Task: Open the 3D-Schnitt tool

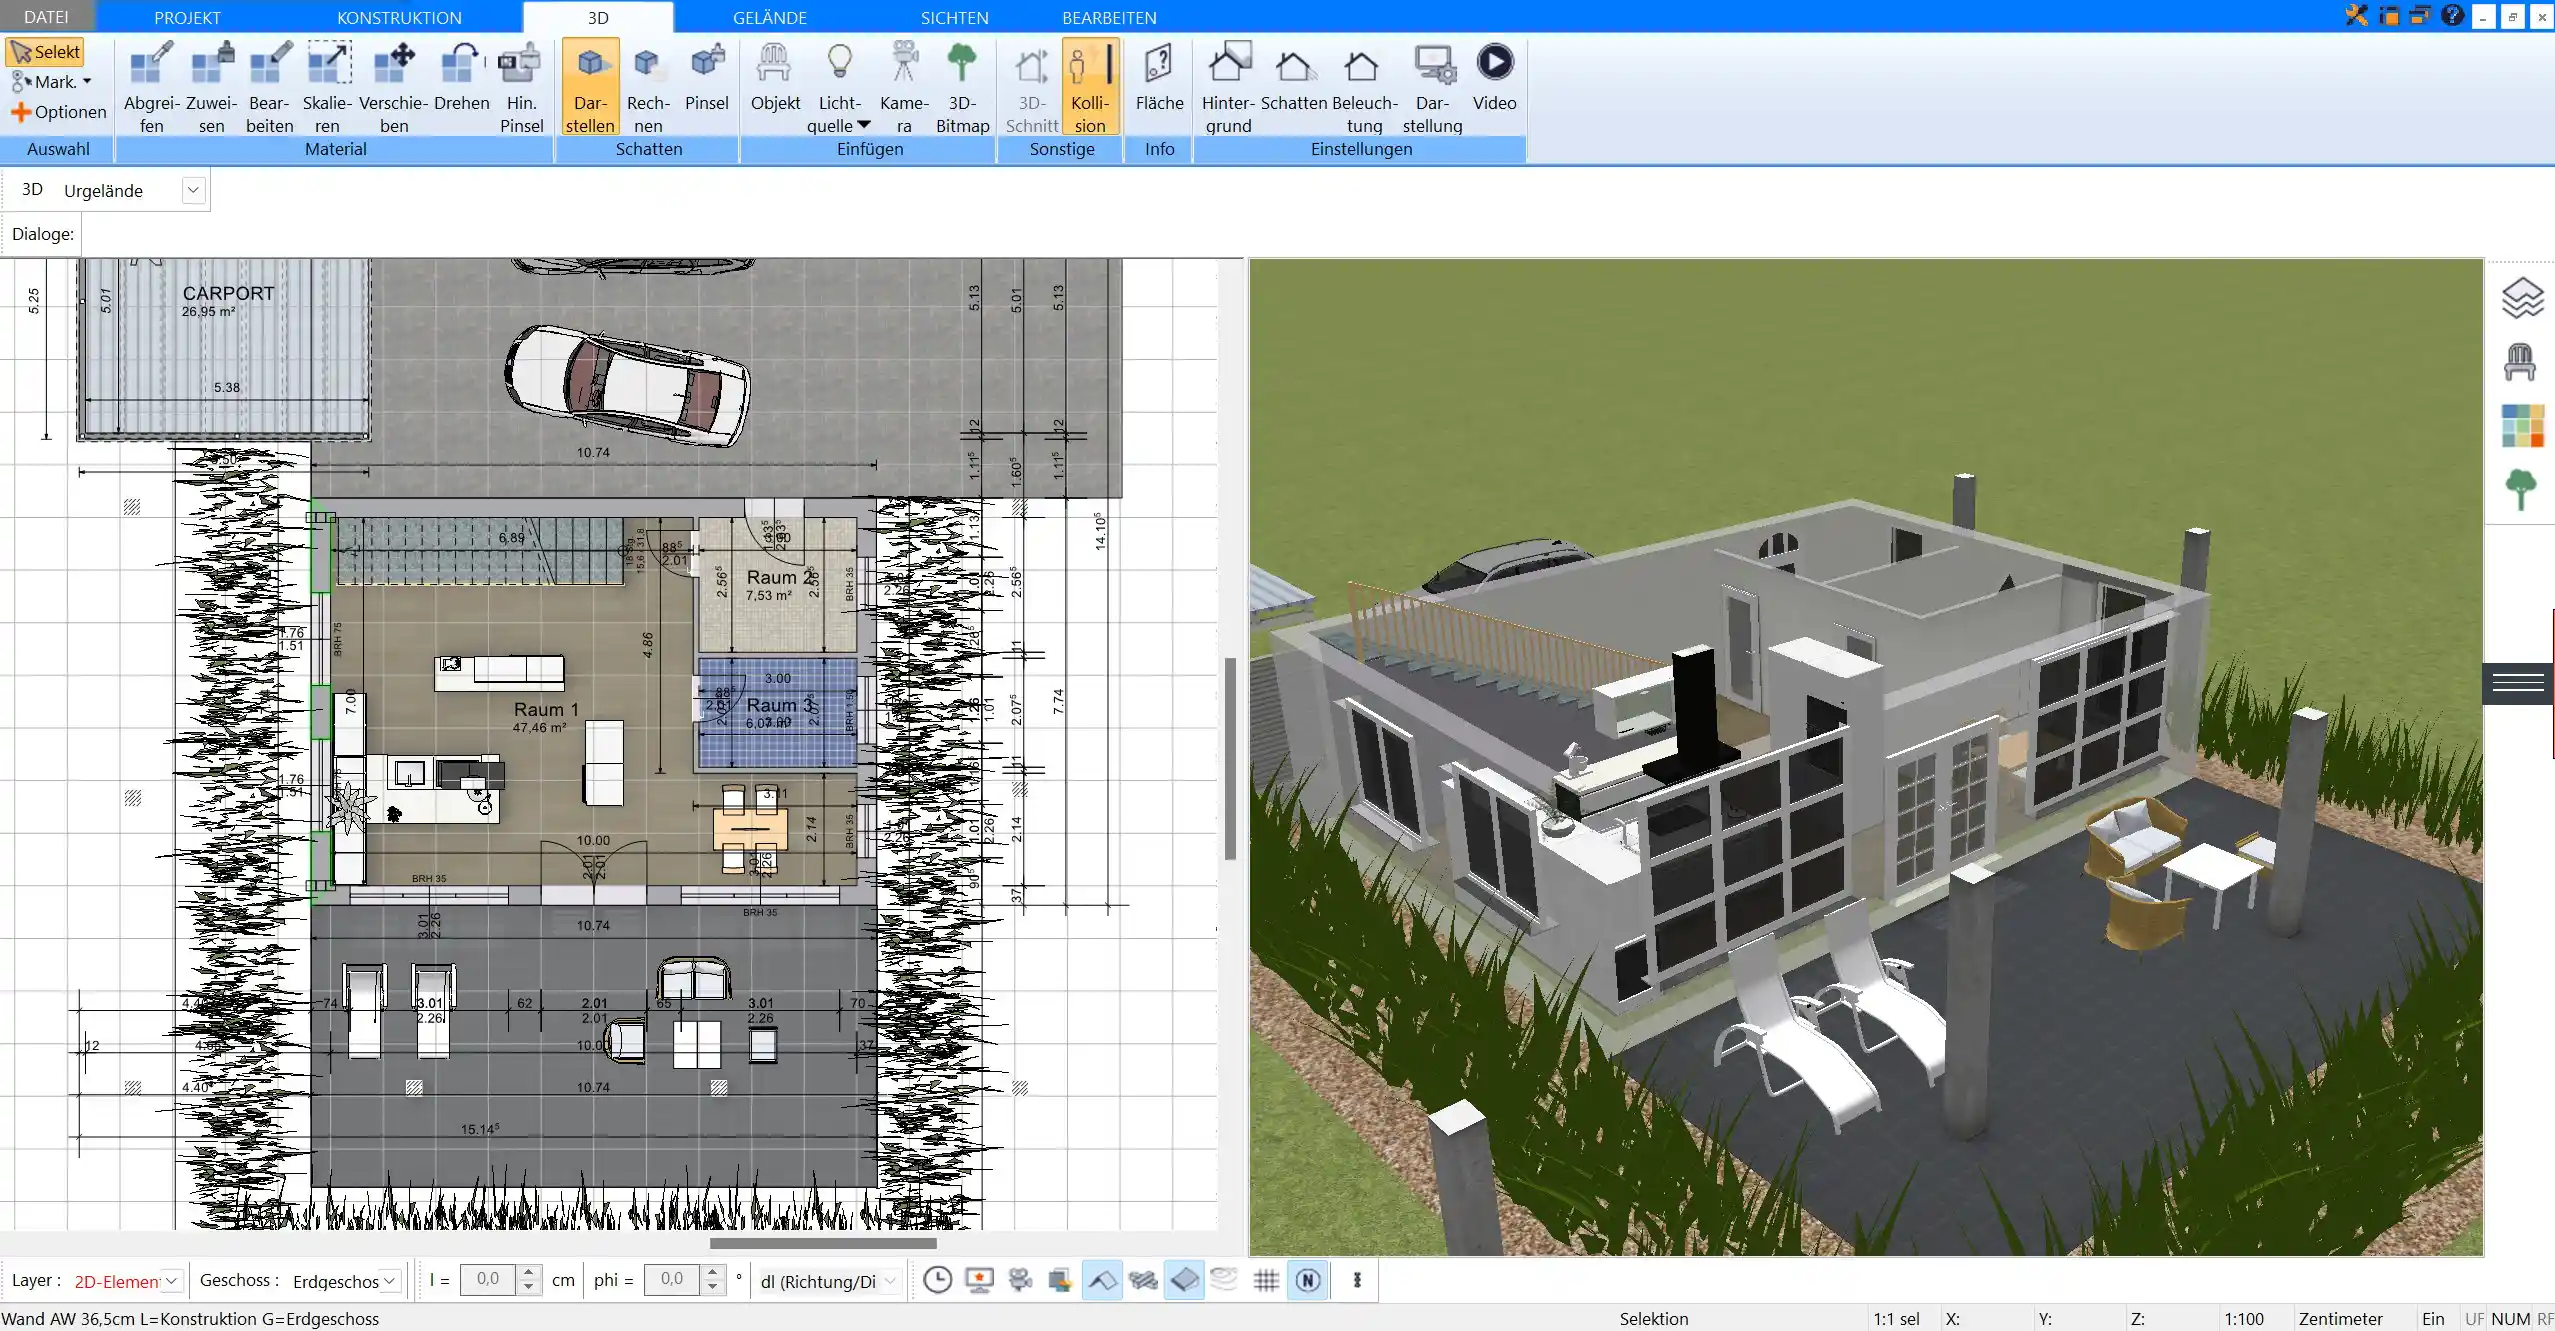Action: coord(1031,87)
